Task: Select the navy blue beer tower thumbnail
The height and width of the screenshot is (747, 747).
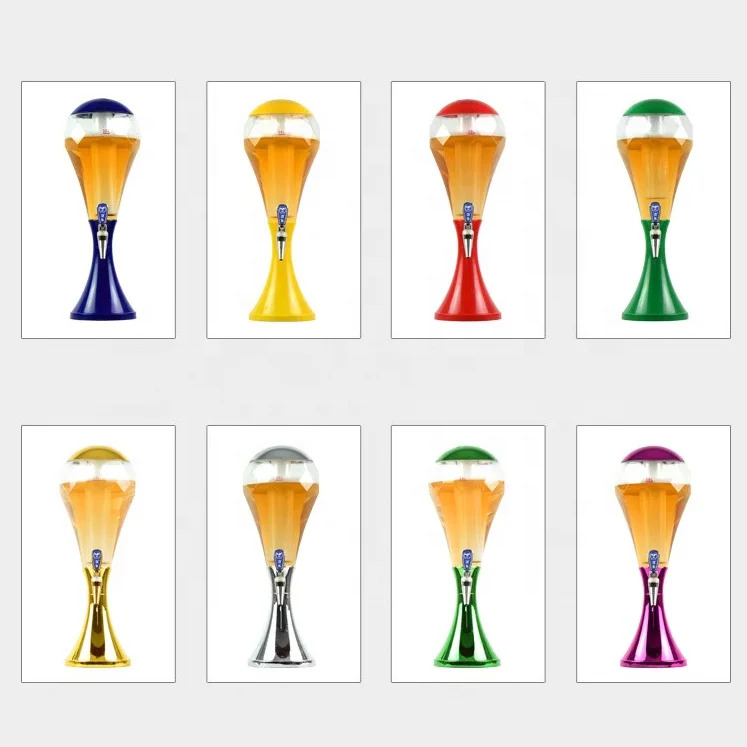Action: pyautogui.click(x=98, y=210)
